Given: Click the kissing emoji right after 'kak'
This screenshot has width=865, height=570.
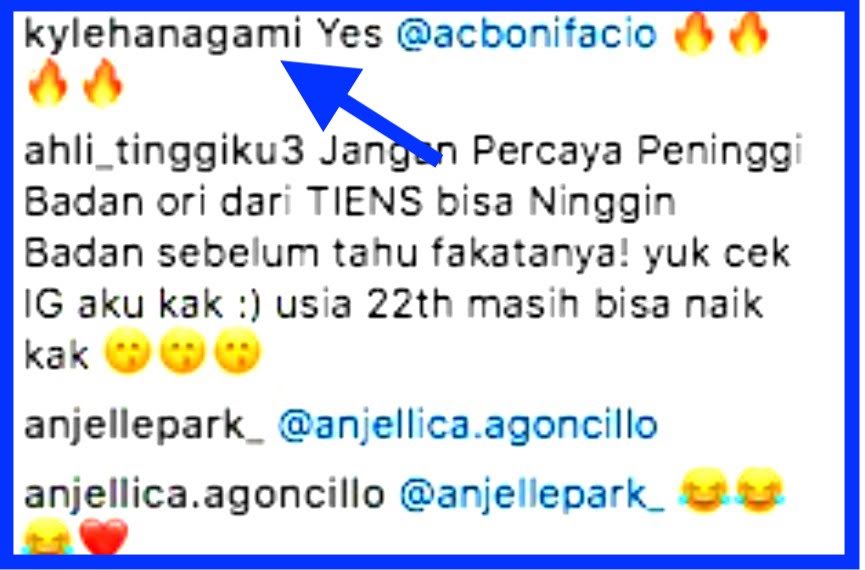Looking at the screenshot, I should 127,351.
